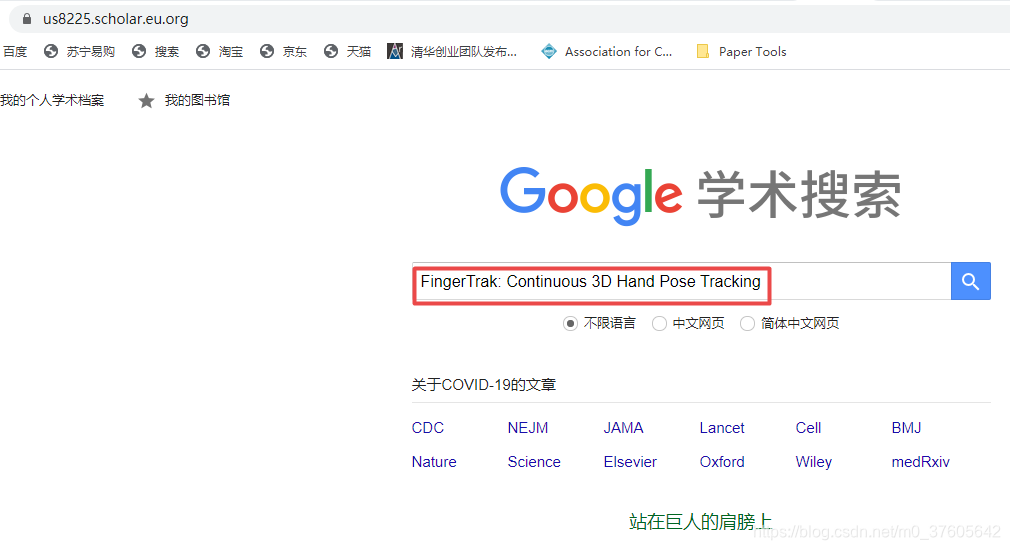Open the medRxiv COVID-19 articles link
This screenshot has height=550, width=1010.
tap(920, 462)
